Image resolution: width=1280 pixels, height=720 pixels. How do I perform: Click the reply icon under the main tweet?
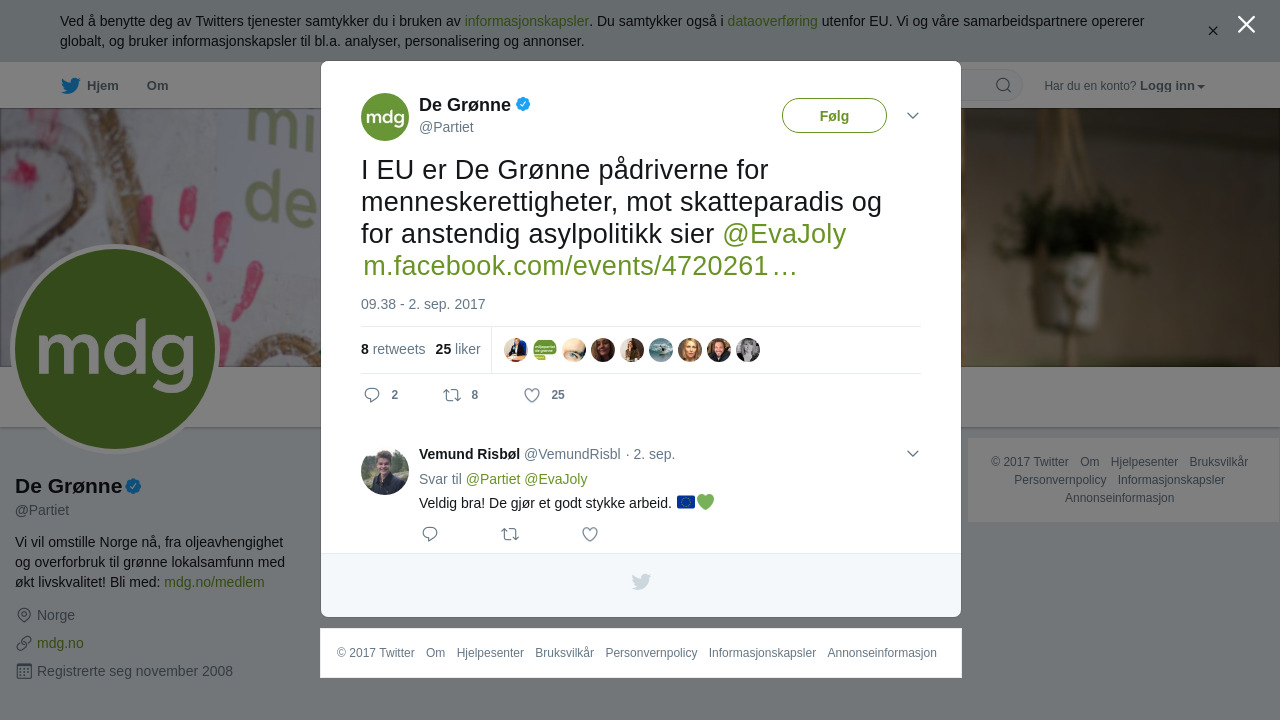tap(372, 395)
